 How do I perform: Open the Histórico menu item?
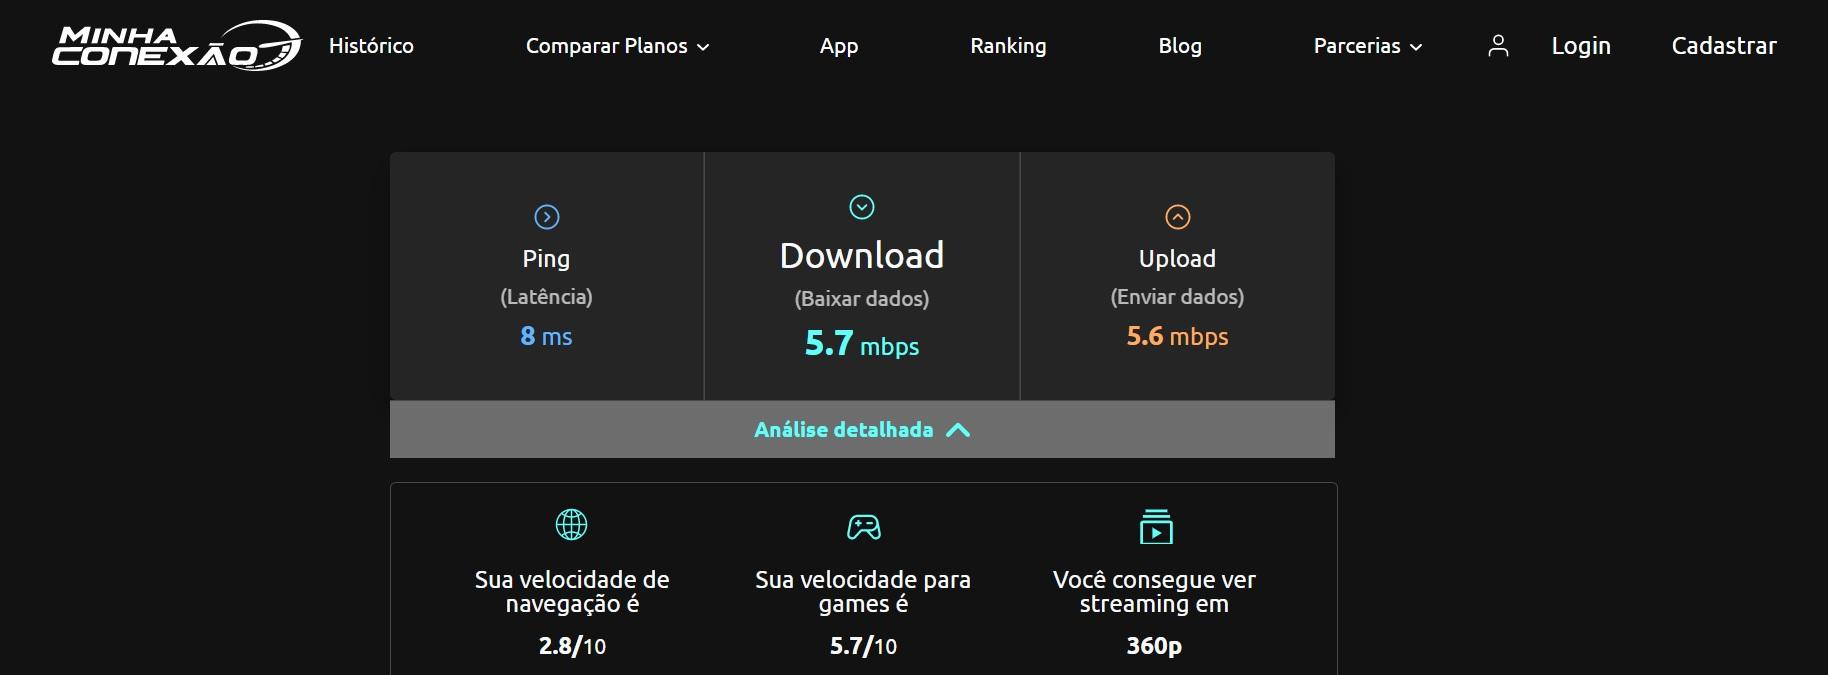point(371,46)
